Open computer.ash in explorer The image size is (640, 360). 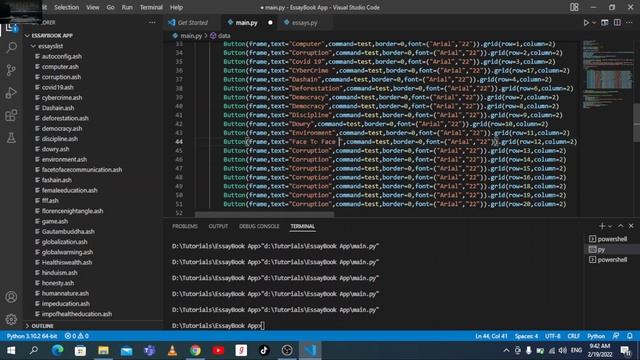point(60,67)
